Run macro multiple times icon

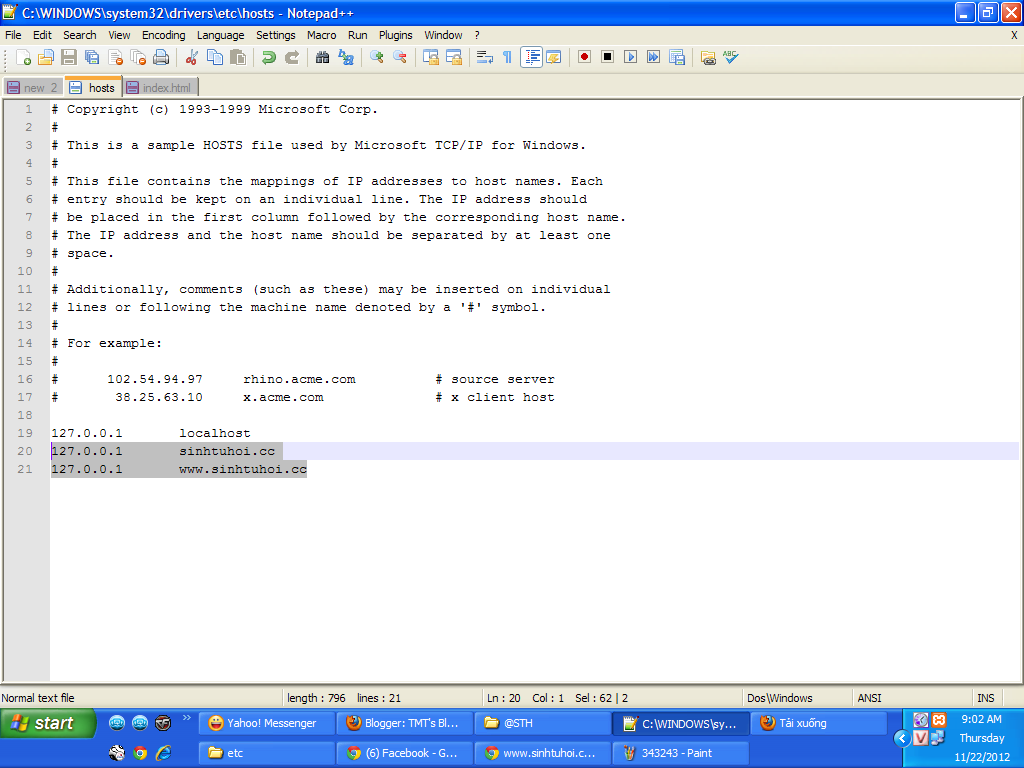(x=654, y=57)
